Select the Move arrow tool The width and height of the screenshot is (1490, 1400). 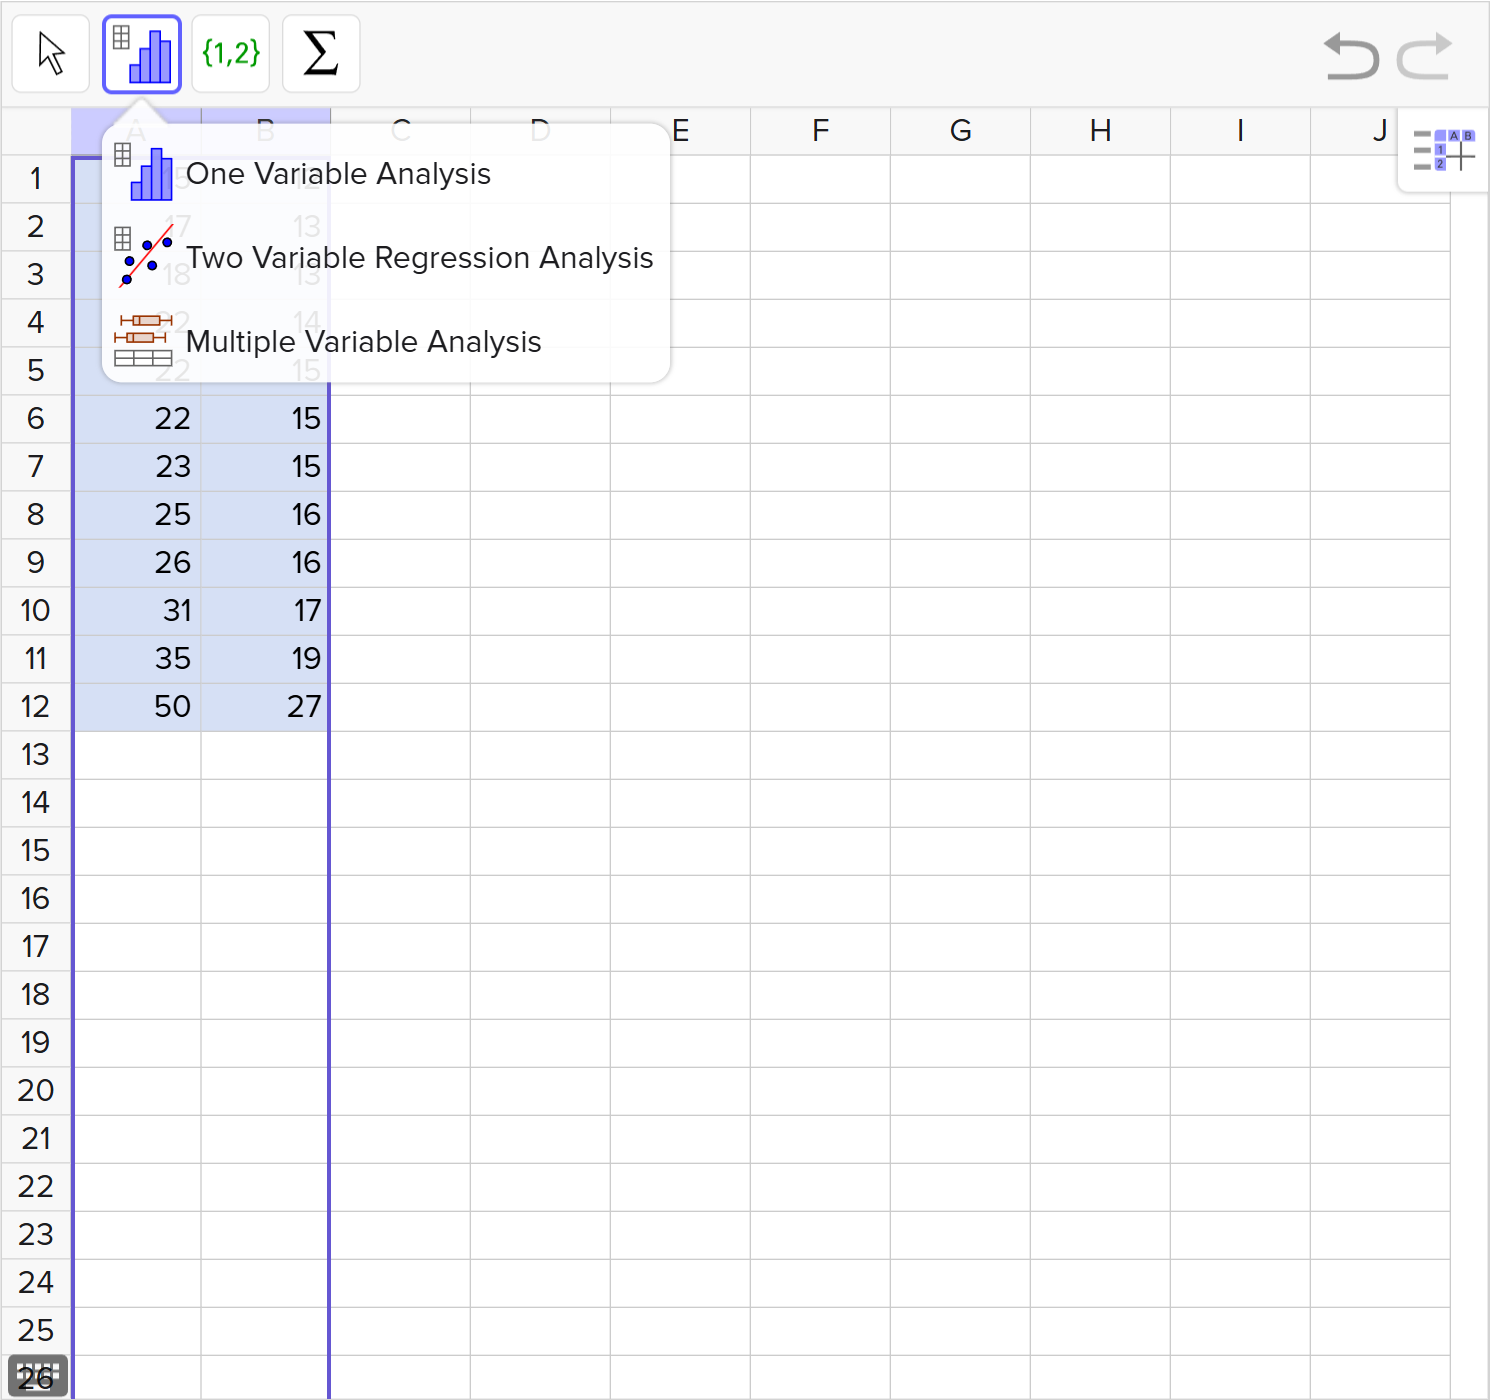[x=51, y=54]
